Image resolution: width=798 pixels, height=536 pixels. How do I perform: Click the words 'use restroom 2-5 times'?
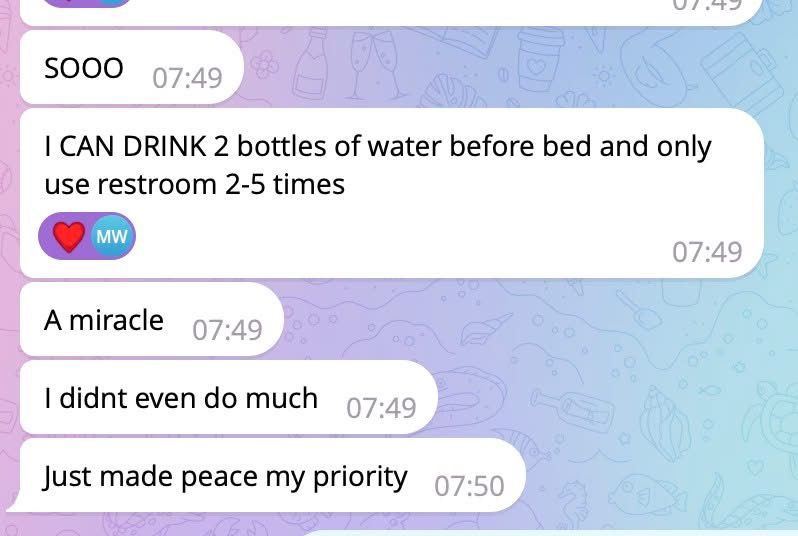tap(195, 184)
